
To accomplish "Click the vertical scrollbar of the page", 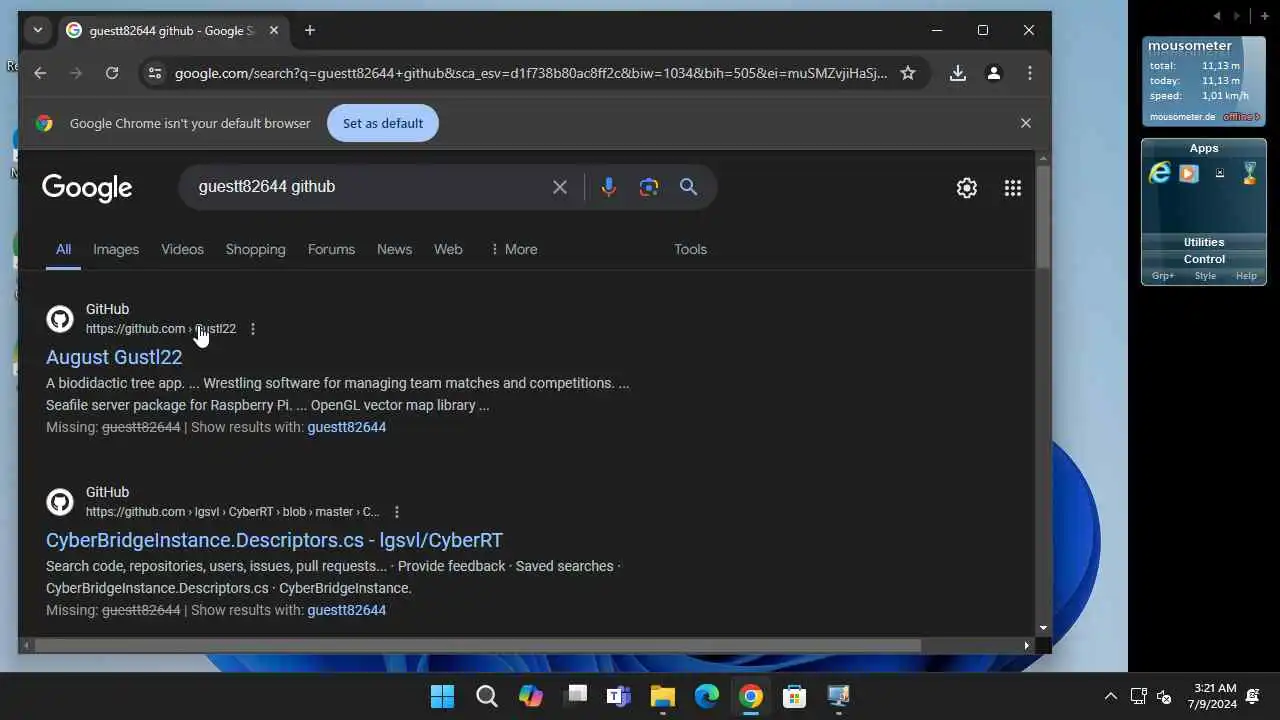I will click(1043, 217).
